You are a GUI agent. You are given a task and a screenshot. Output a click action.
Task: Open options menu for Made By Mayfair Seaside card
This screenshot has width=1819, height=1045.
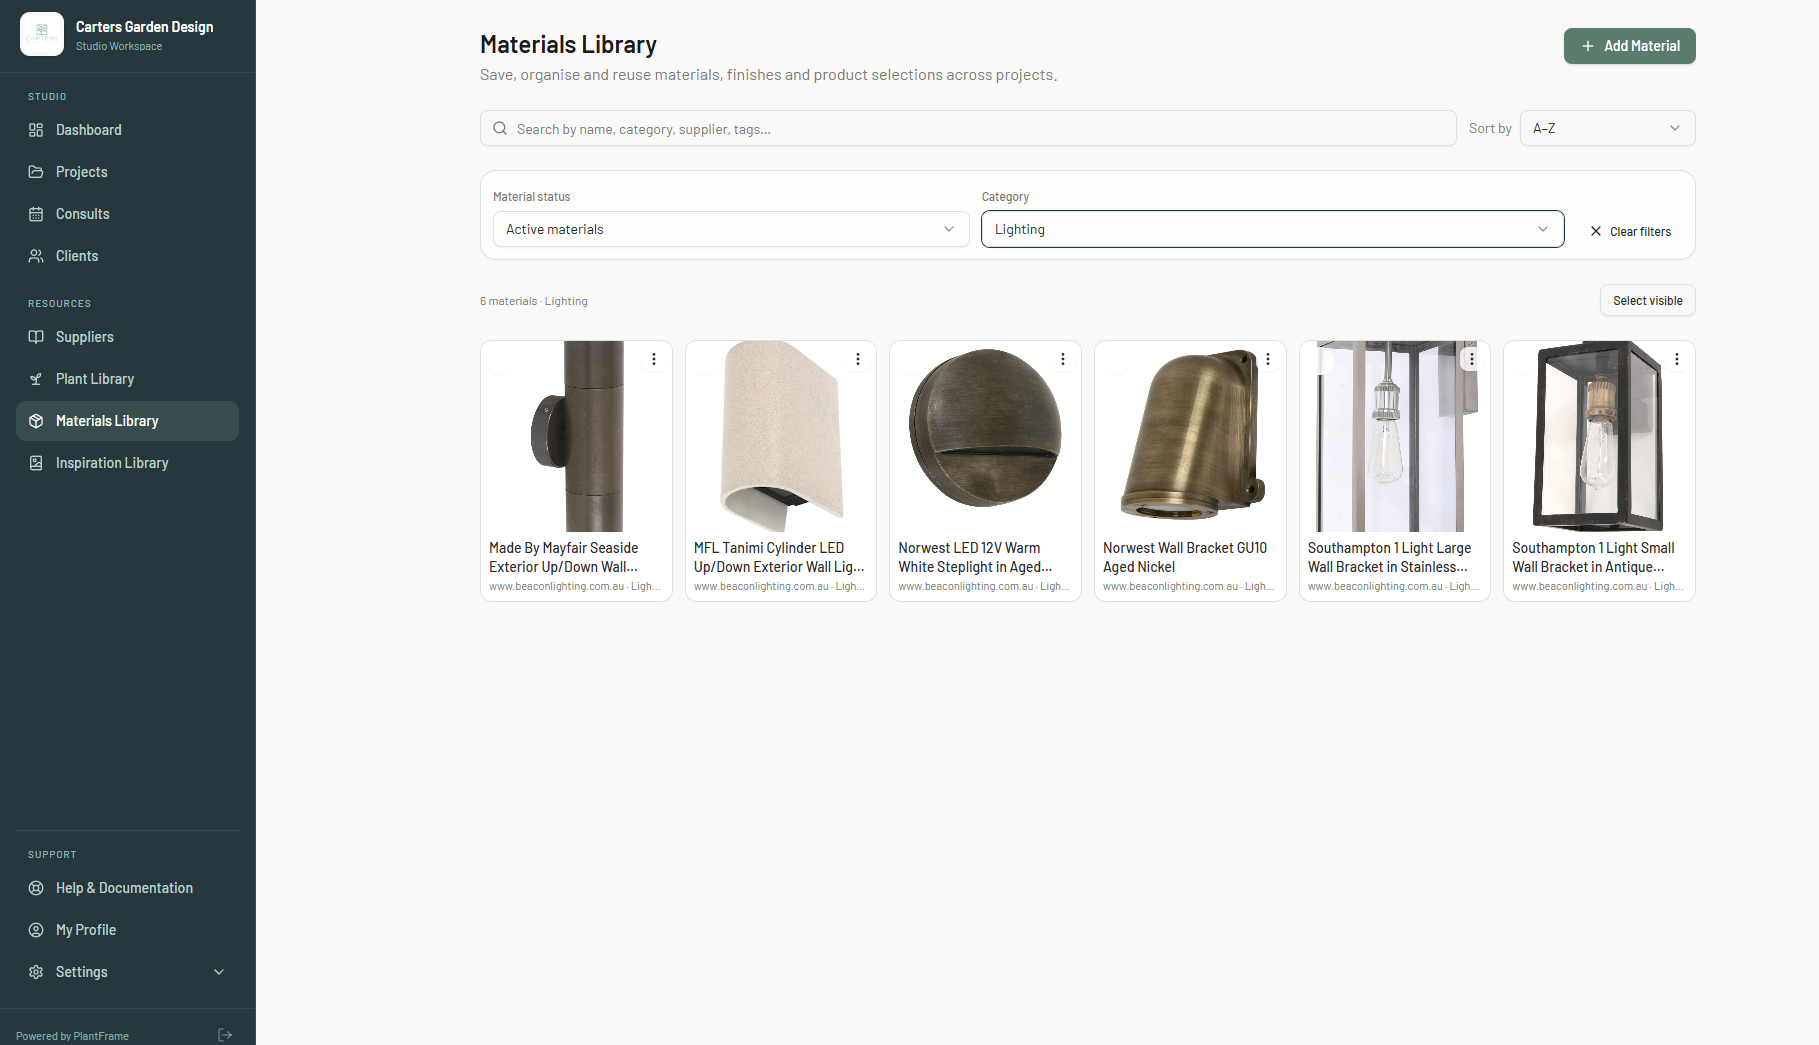[654, 359]
